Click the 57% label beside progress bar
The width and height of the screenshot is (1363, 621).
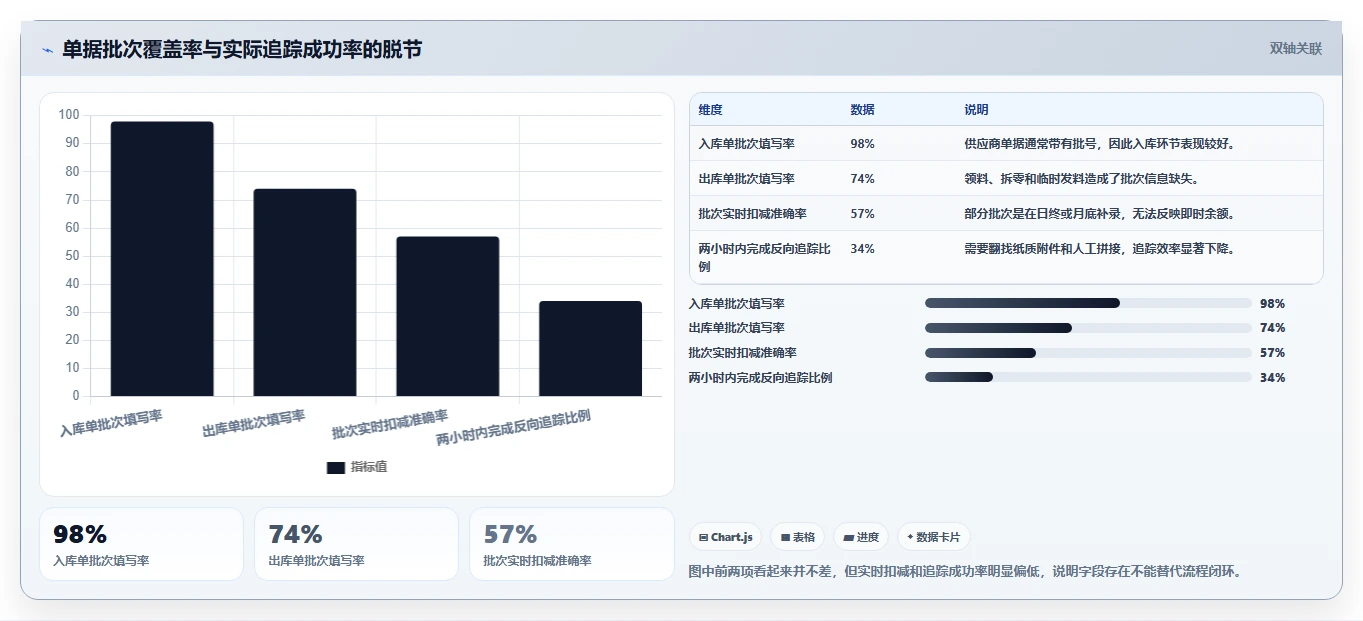tap(1272, 353)
